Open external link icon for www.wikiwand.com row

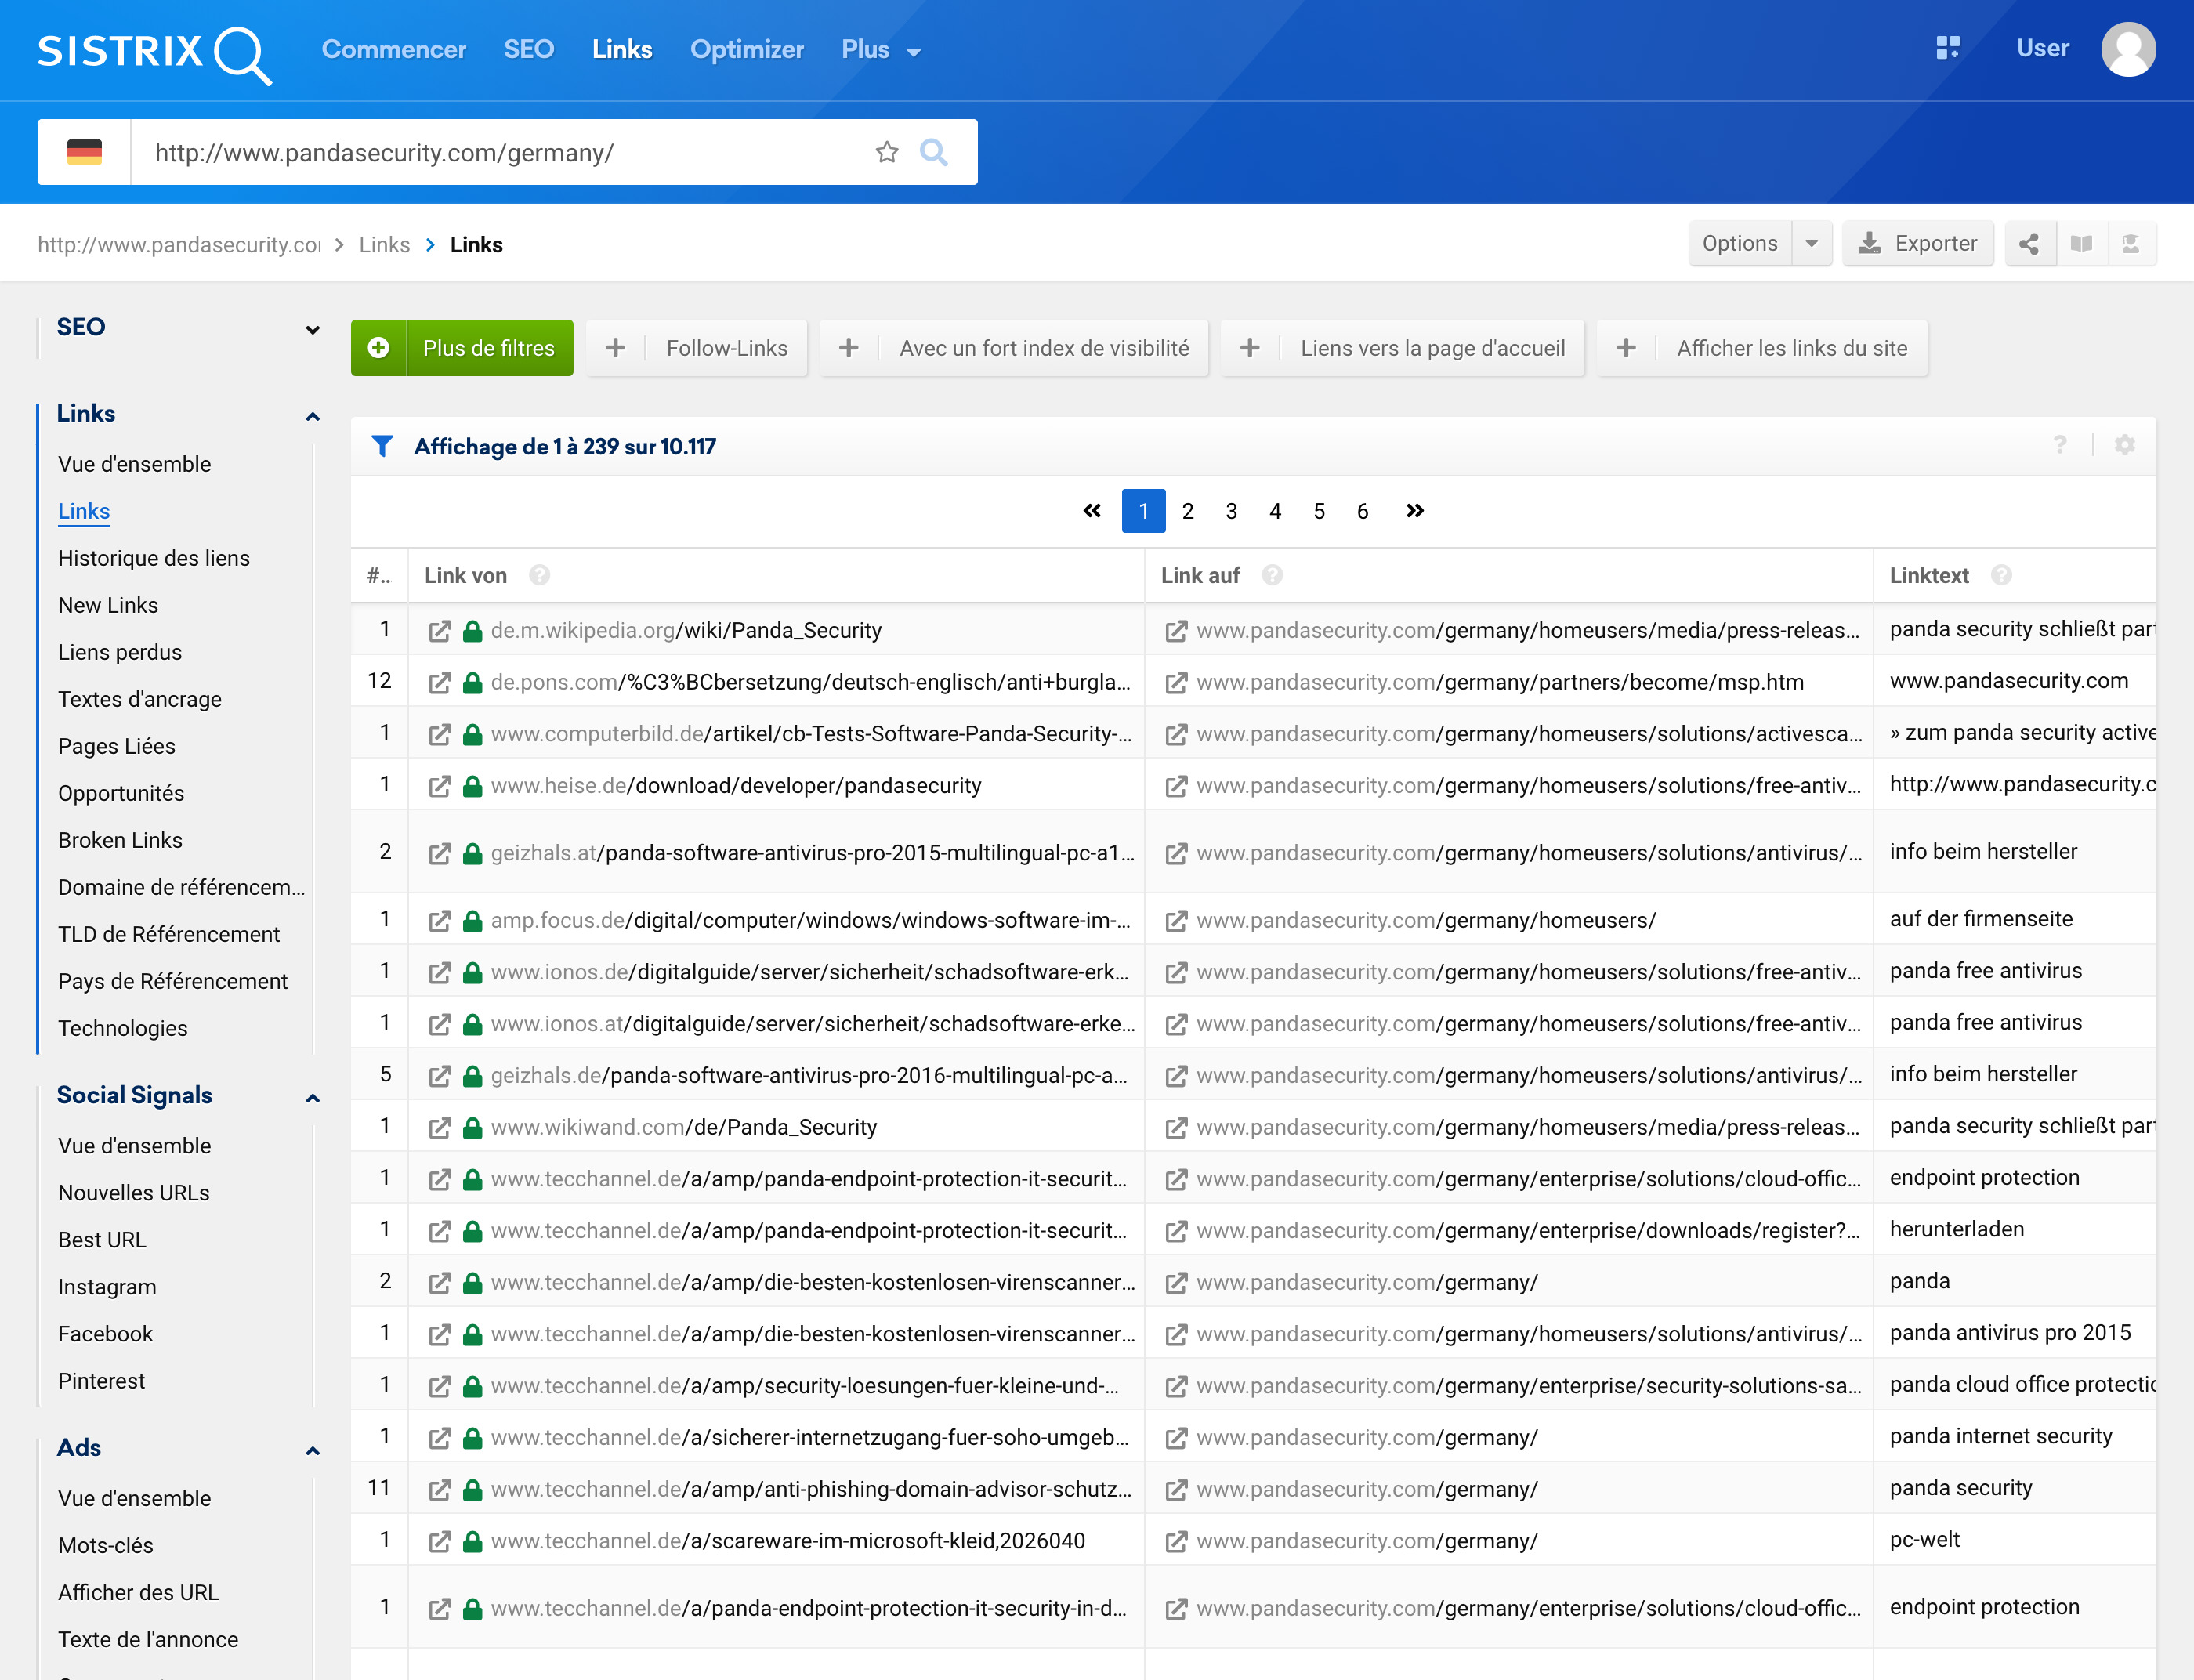[439, 1128]
